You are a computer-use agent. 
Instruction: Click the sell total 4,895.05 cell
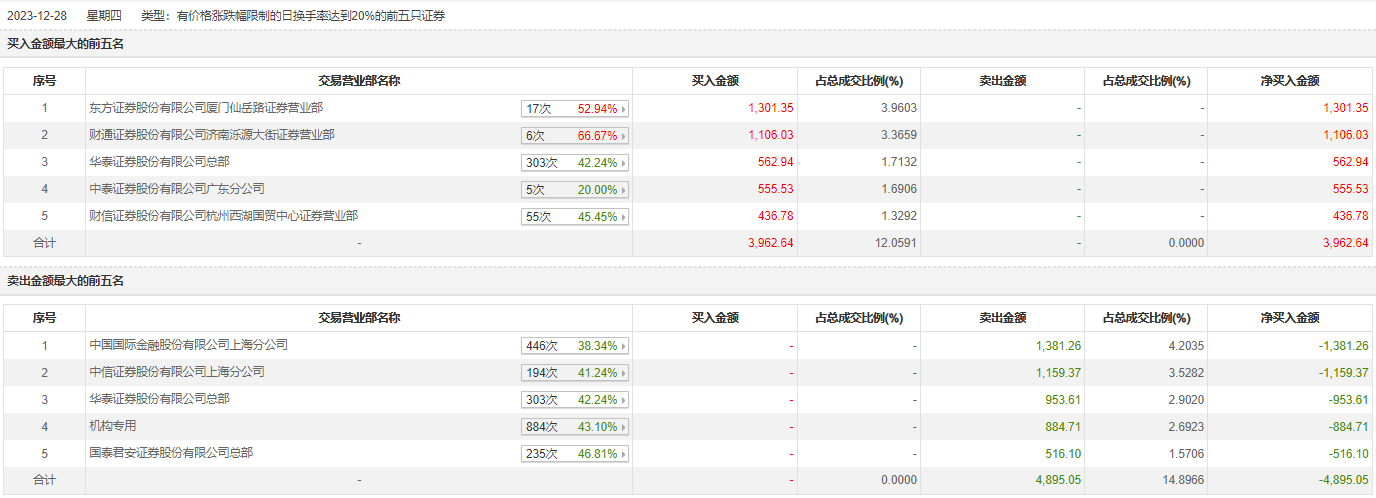coord(1057,480)
